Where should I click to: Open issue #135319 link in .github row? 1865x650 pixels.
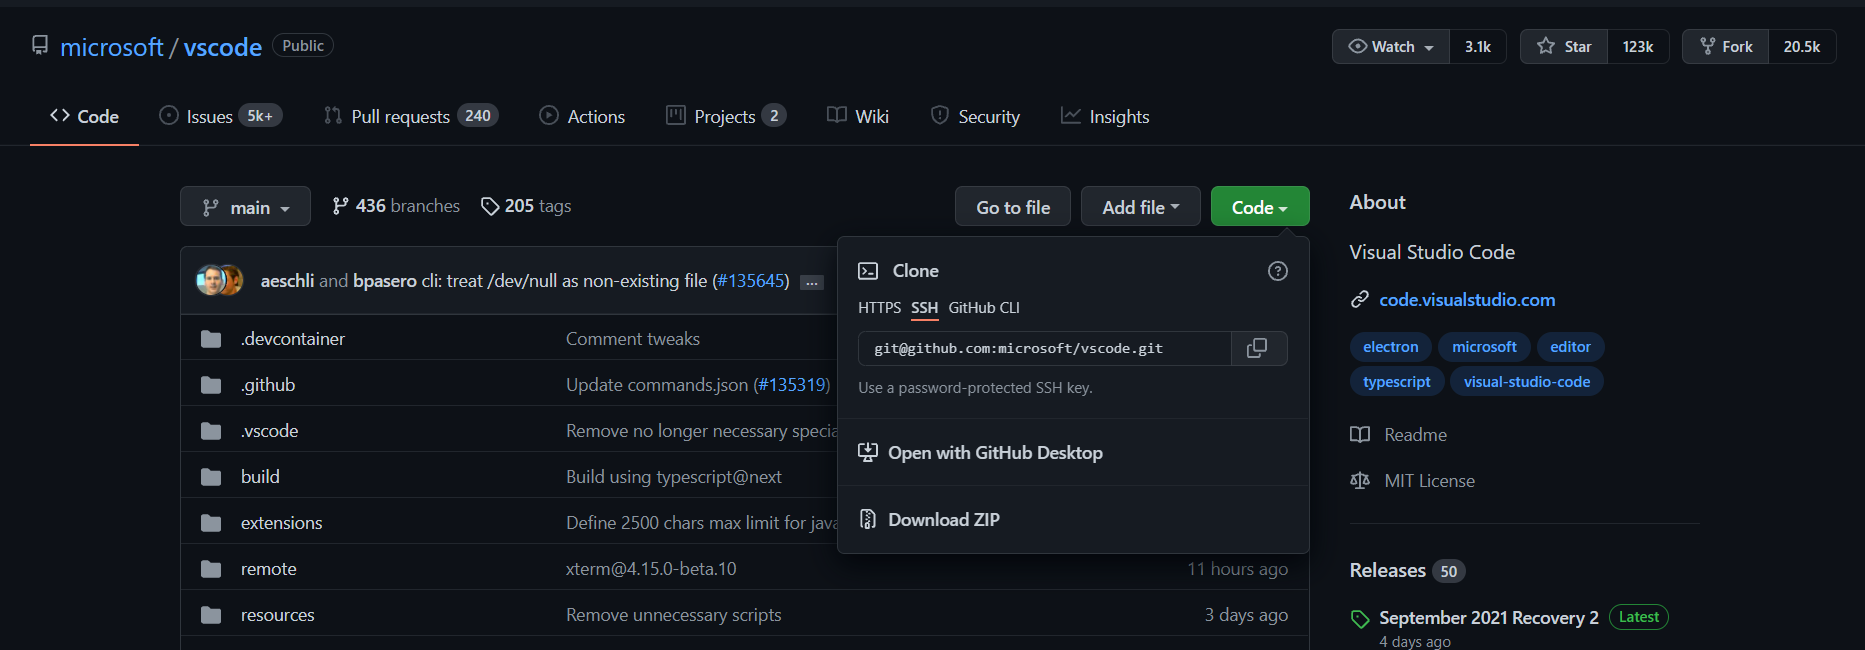[x=792, y=385]
